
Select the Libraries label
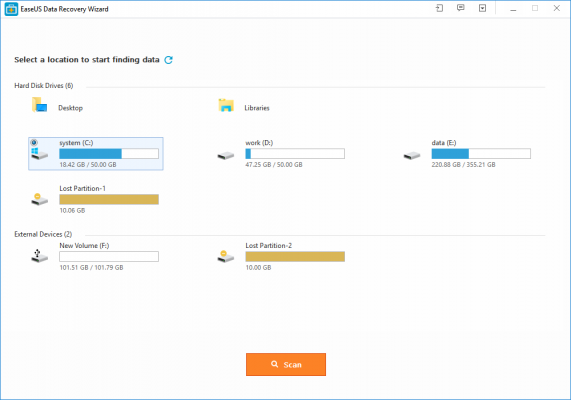257,108
